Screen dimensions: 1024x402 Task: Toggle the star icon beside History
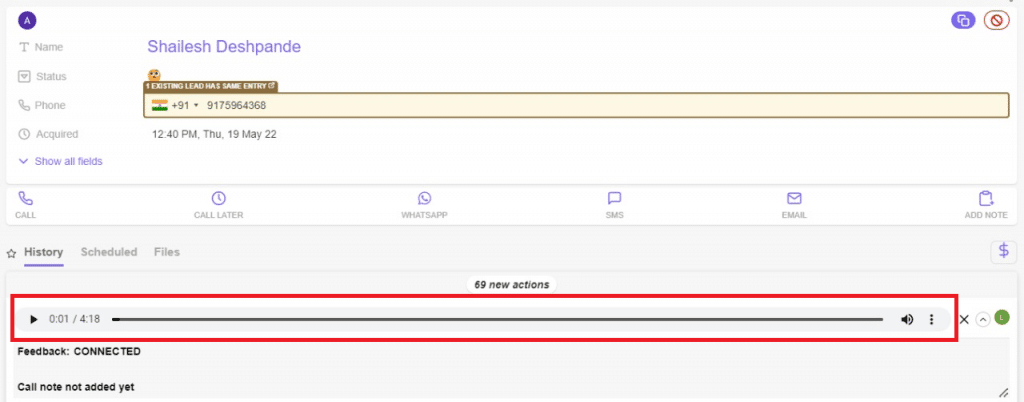tap(12, 253)
